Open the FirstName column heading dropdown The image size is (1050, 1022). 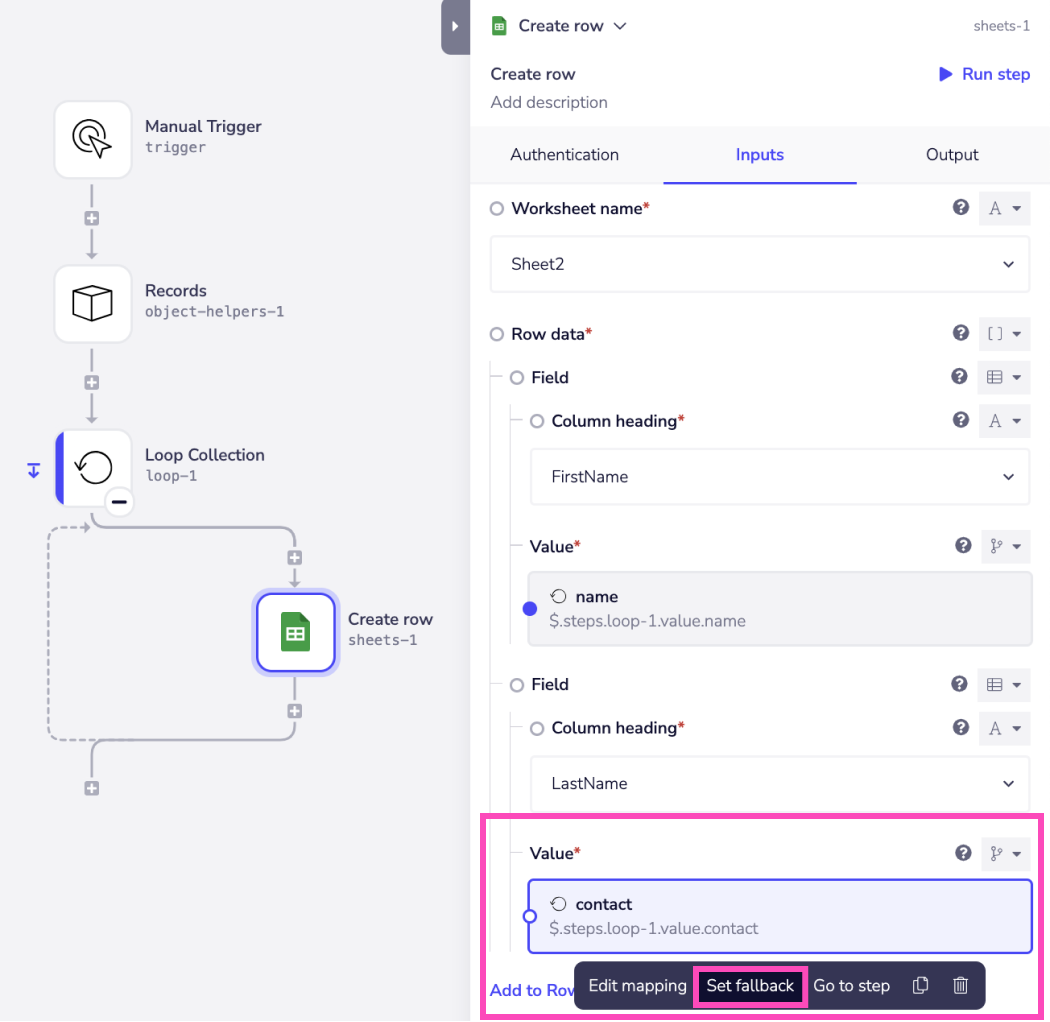(779, 477)
